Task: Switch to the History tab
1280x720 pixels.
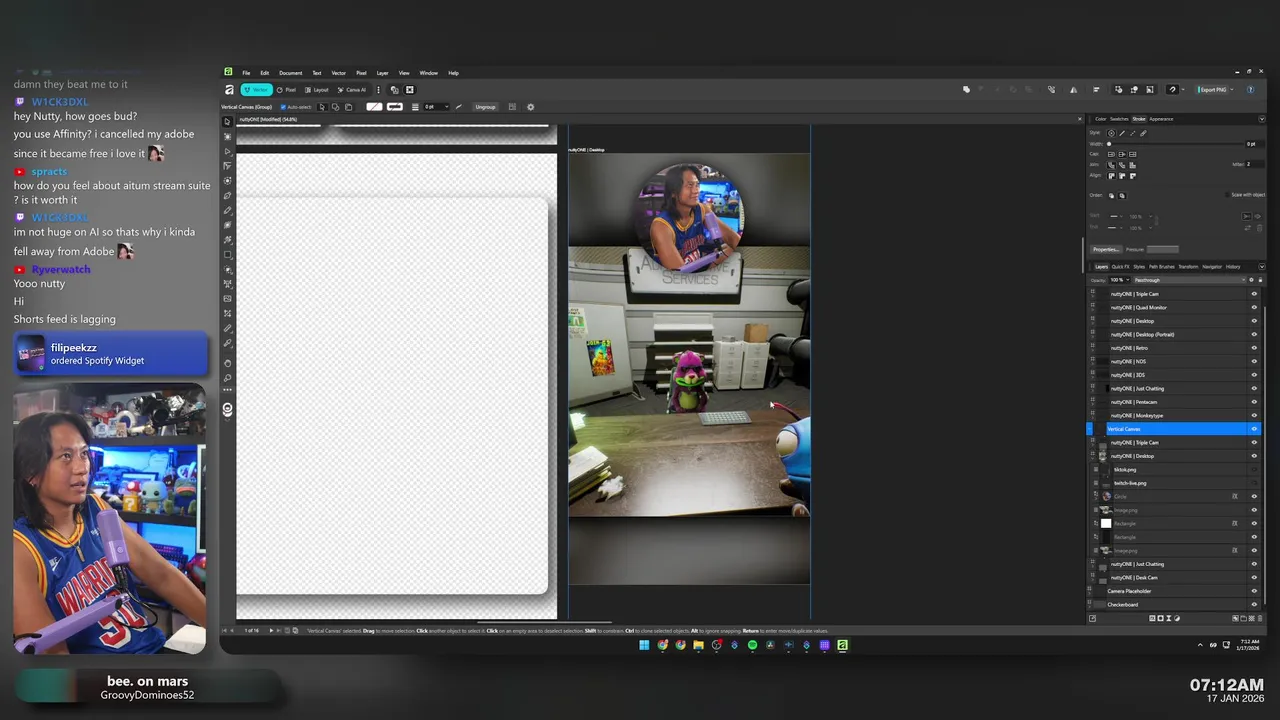Action: pyautogui.click(x=1233, y=267)
